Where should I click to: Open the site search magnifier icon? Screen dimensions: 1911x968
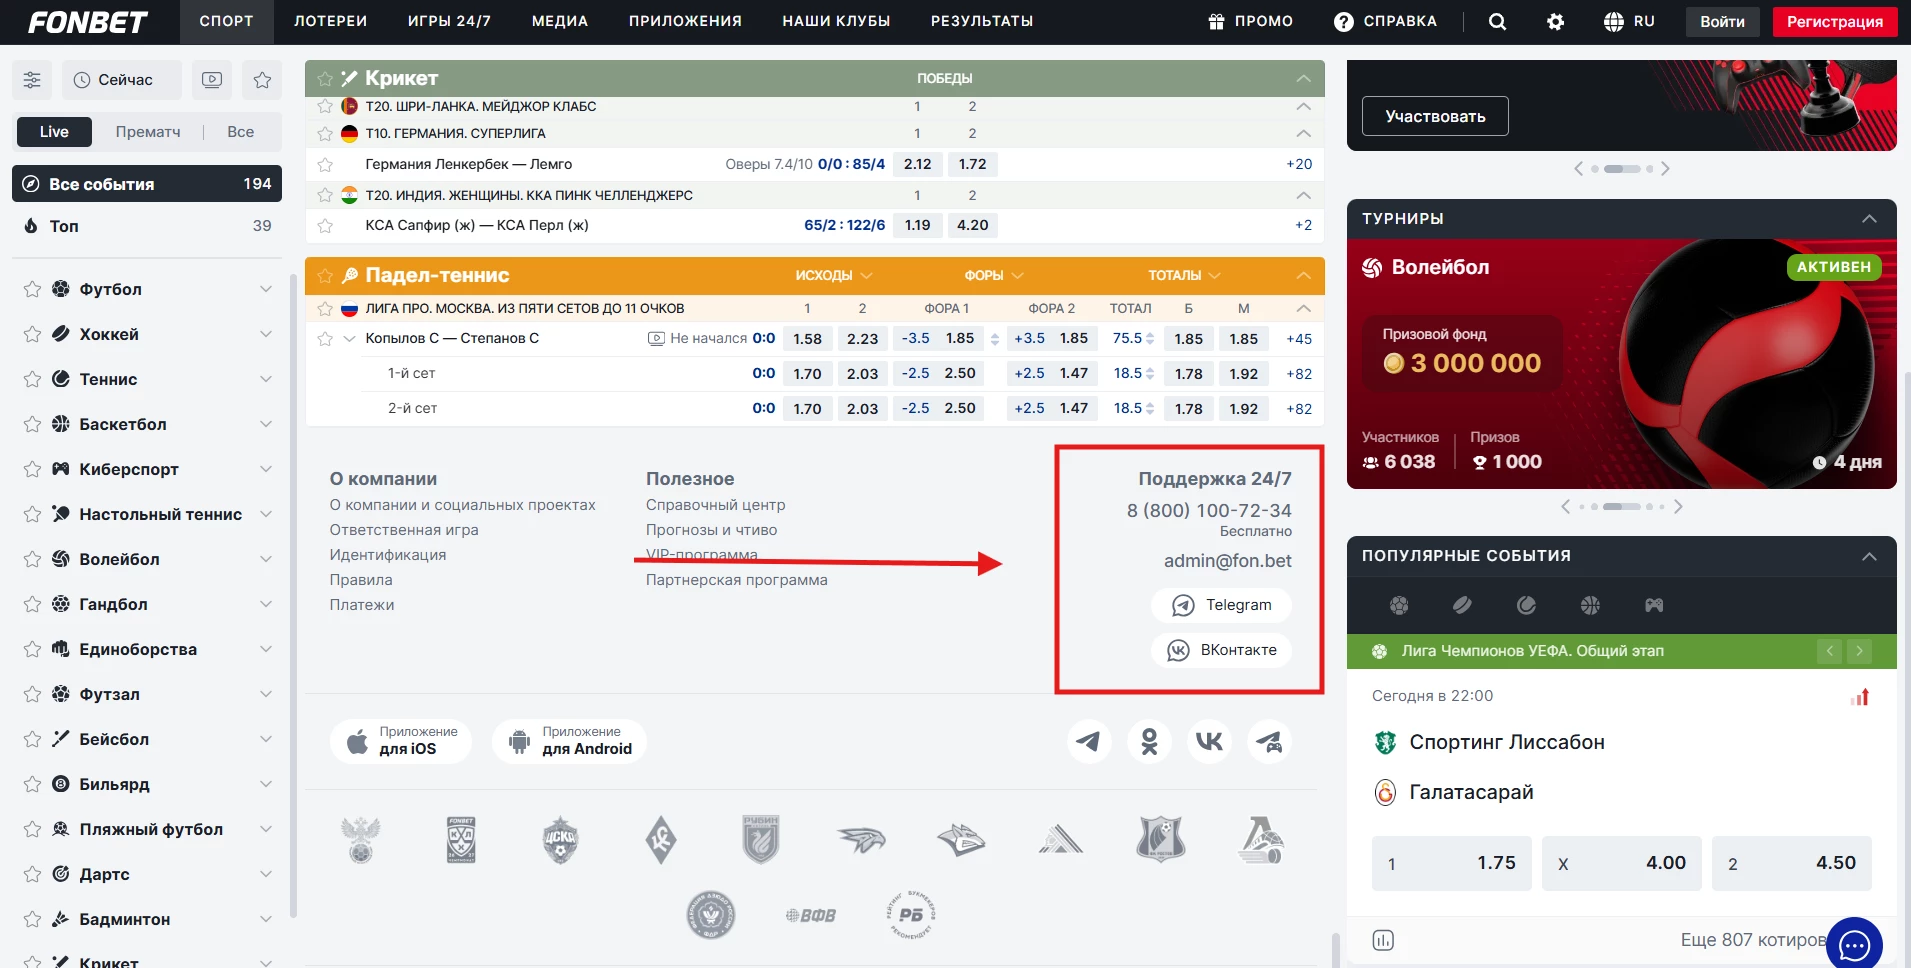1497,21
